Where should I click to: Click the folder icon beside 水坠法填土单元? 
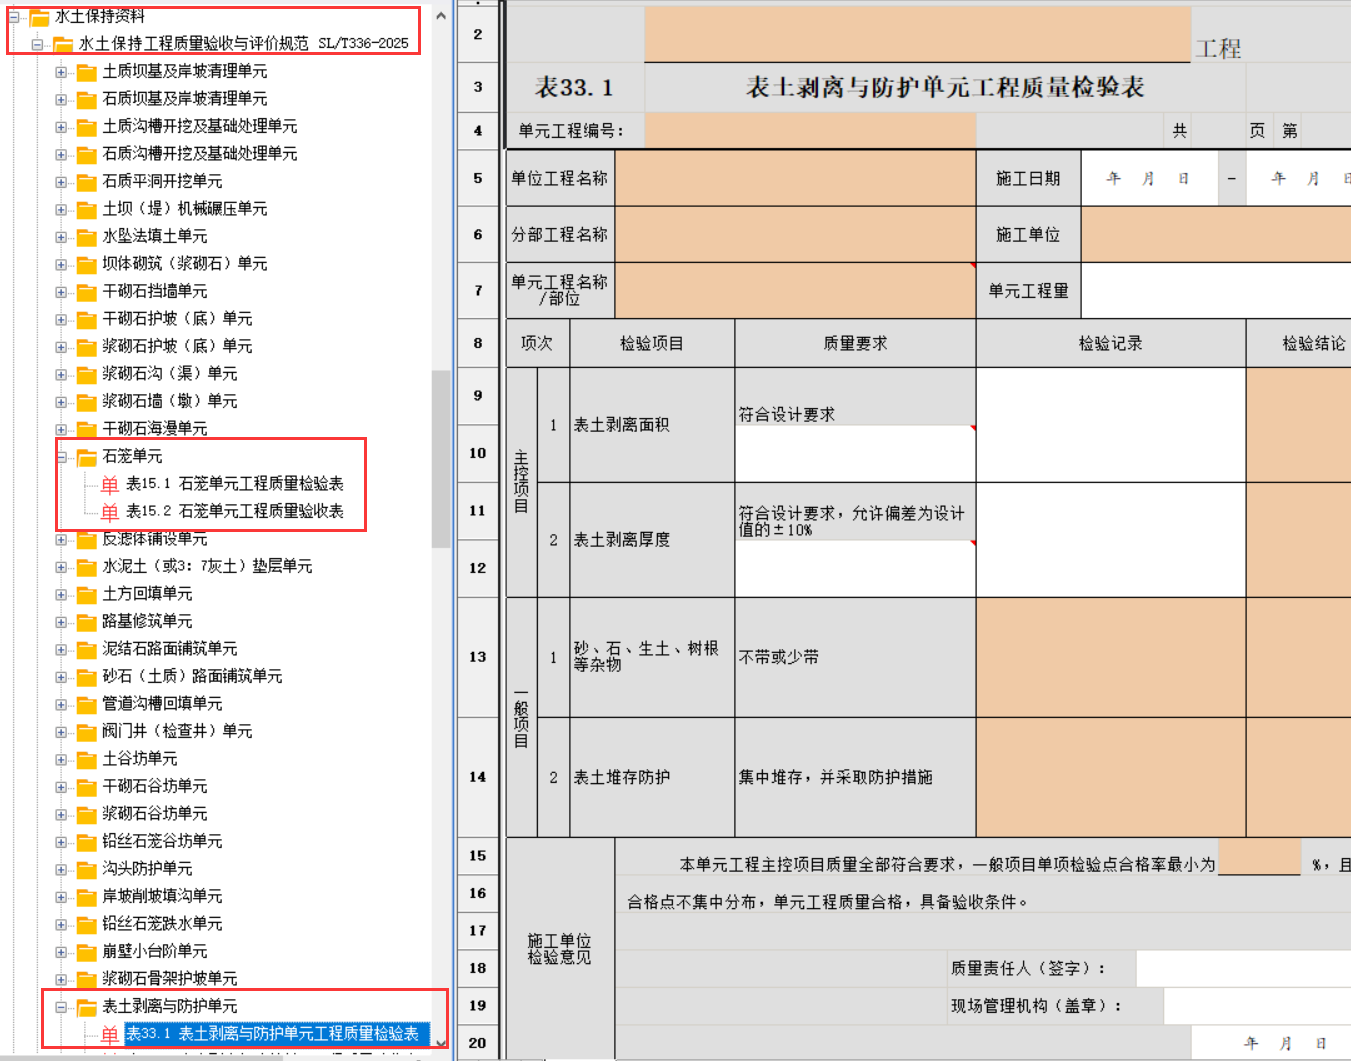[87, 237]
